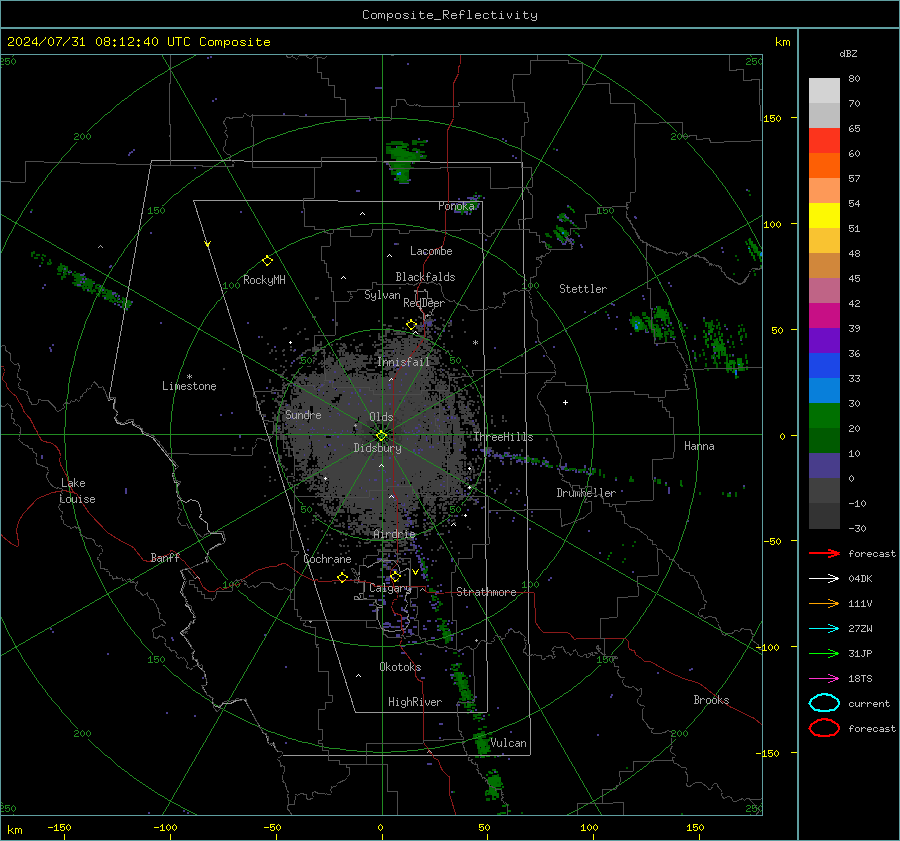
Task: Select the orange 60 dBZ color swatch
Action: coord(824,165)
